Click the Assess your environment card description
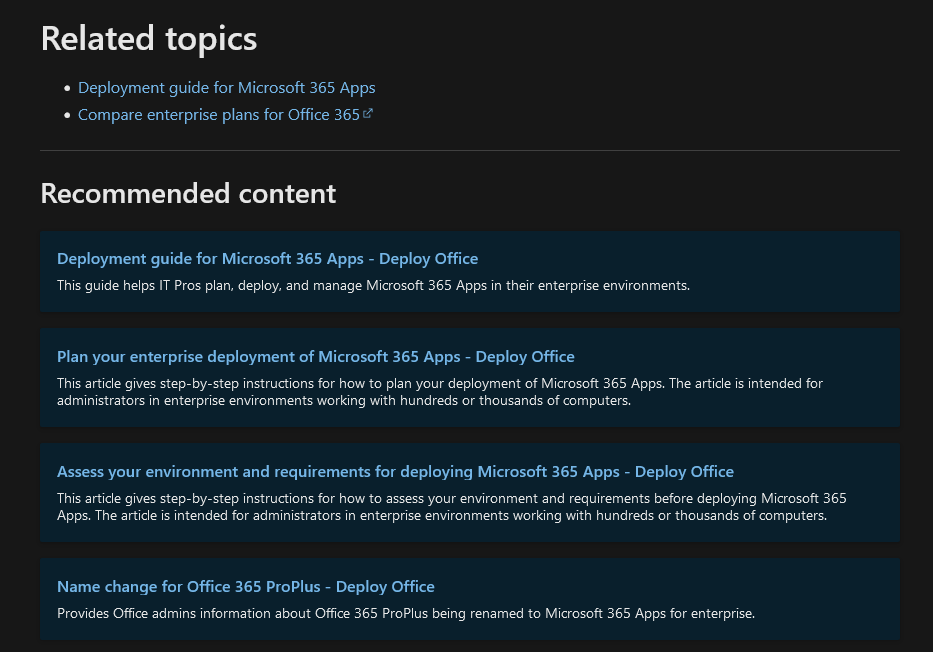This screenshot has height=652, width=933. [x=451, y=506]
